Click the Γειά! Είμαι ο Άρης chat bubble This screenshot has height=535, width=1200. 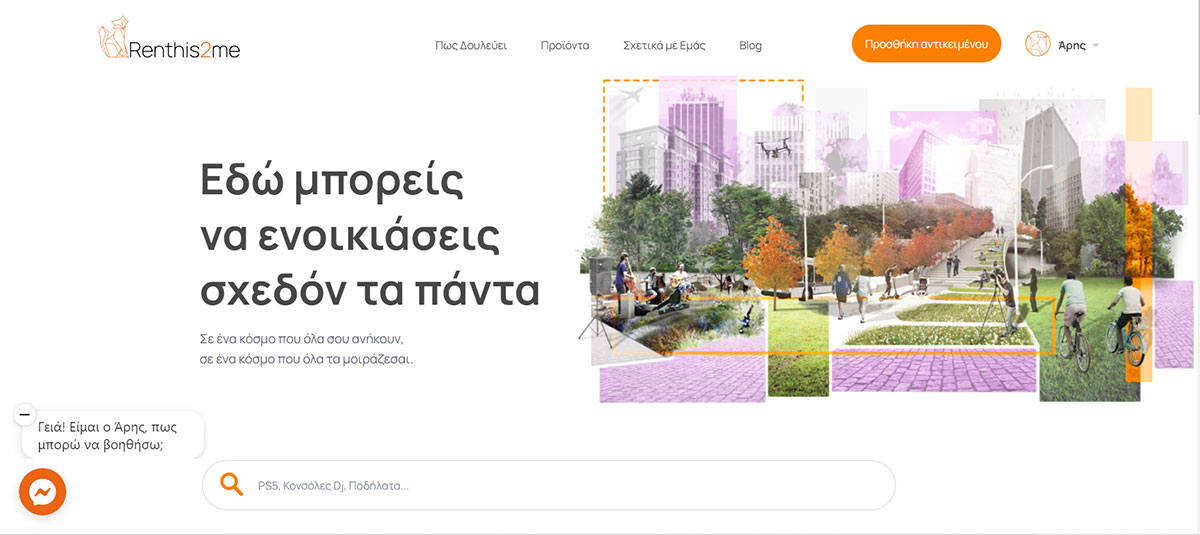112,436
